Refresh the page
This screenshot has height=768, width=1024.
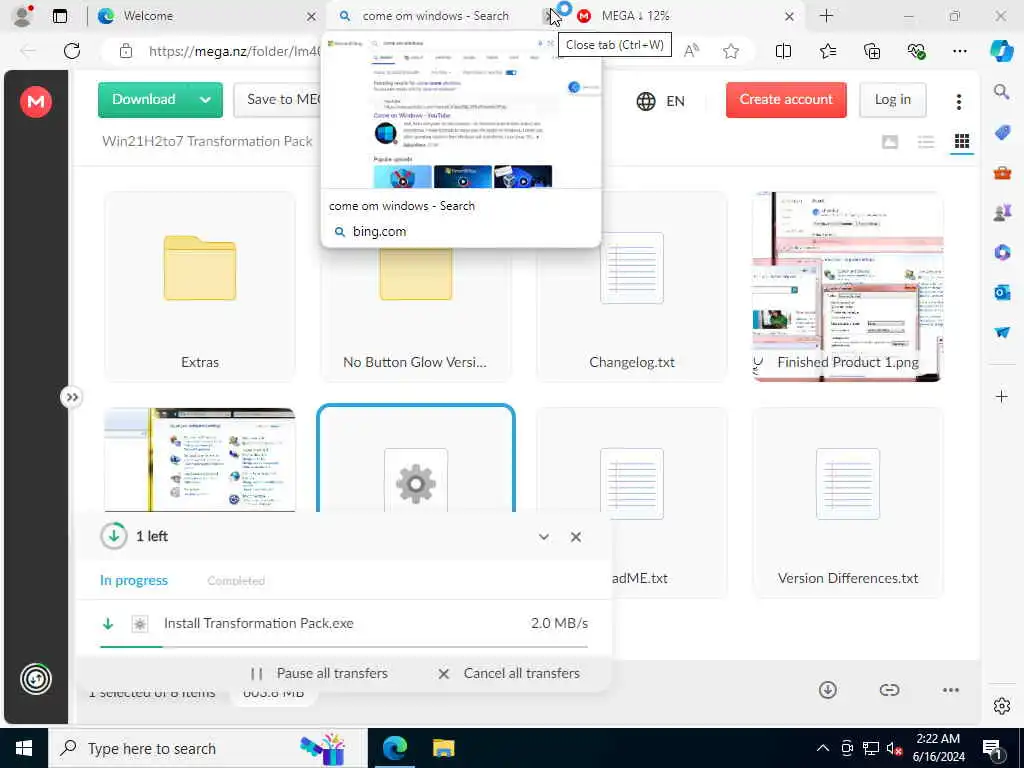click(x=72, y=51)
